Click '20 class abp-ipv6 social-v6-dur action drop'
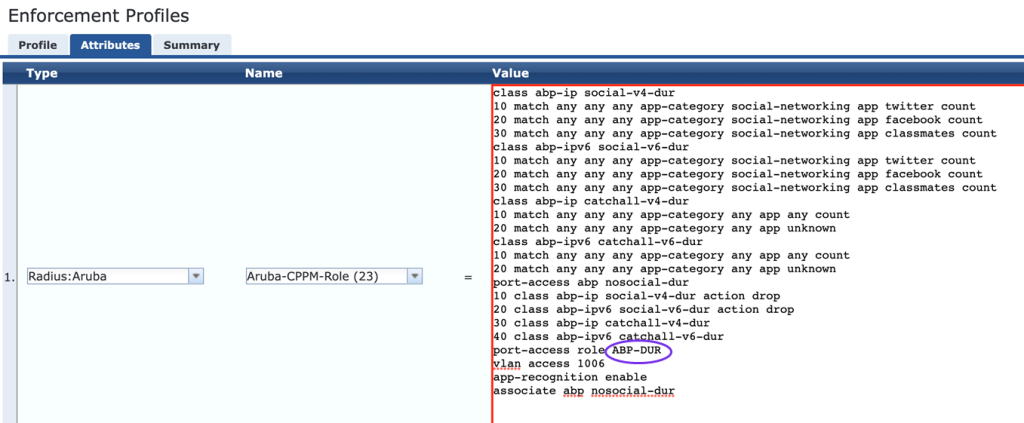 643,309
